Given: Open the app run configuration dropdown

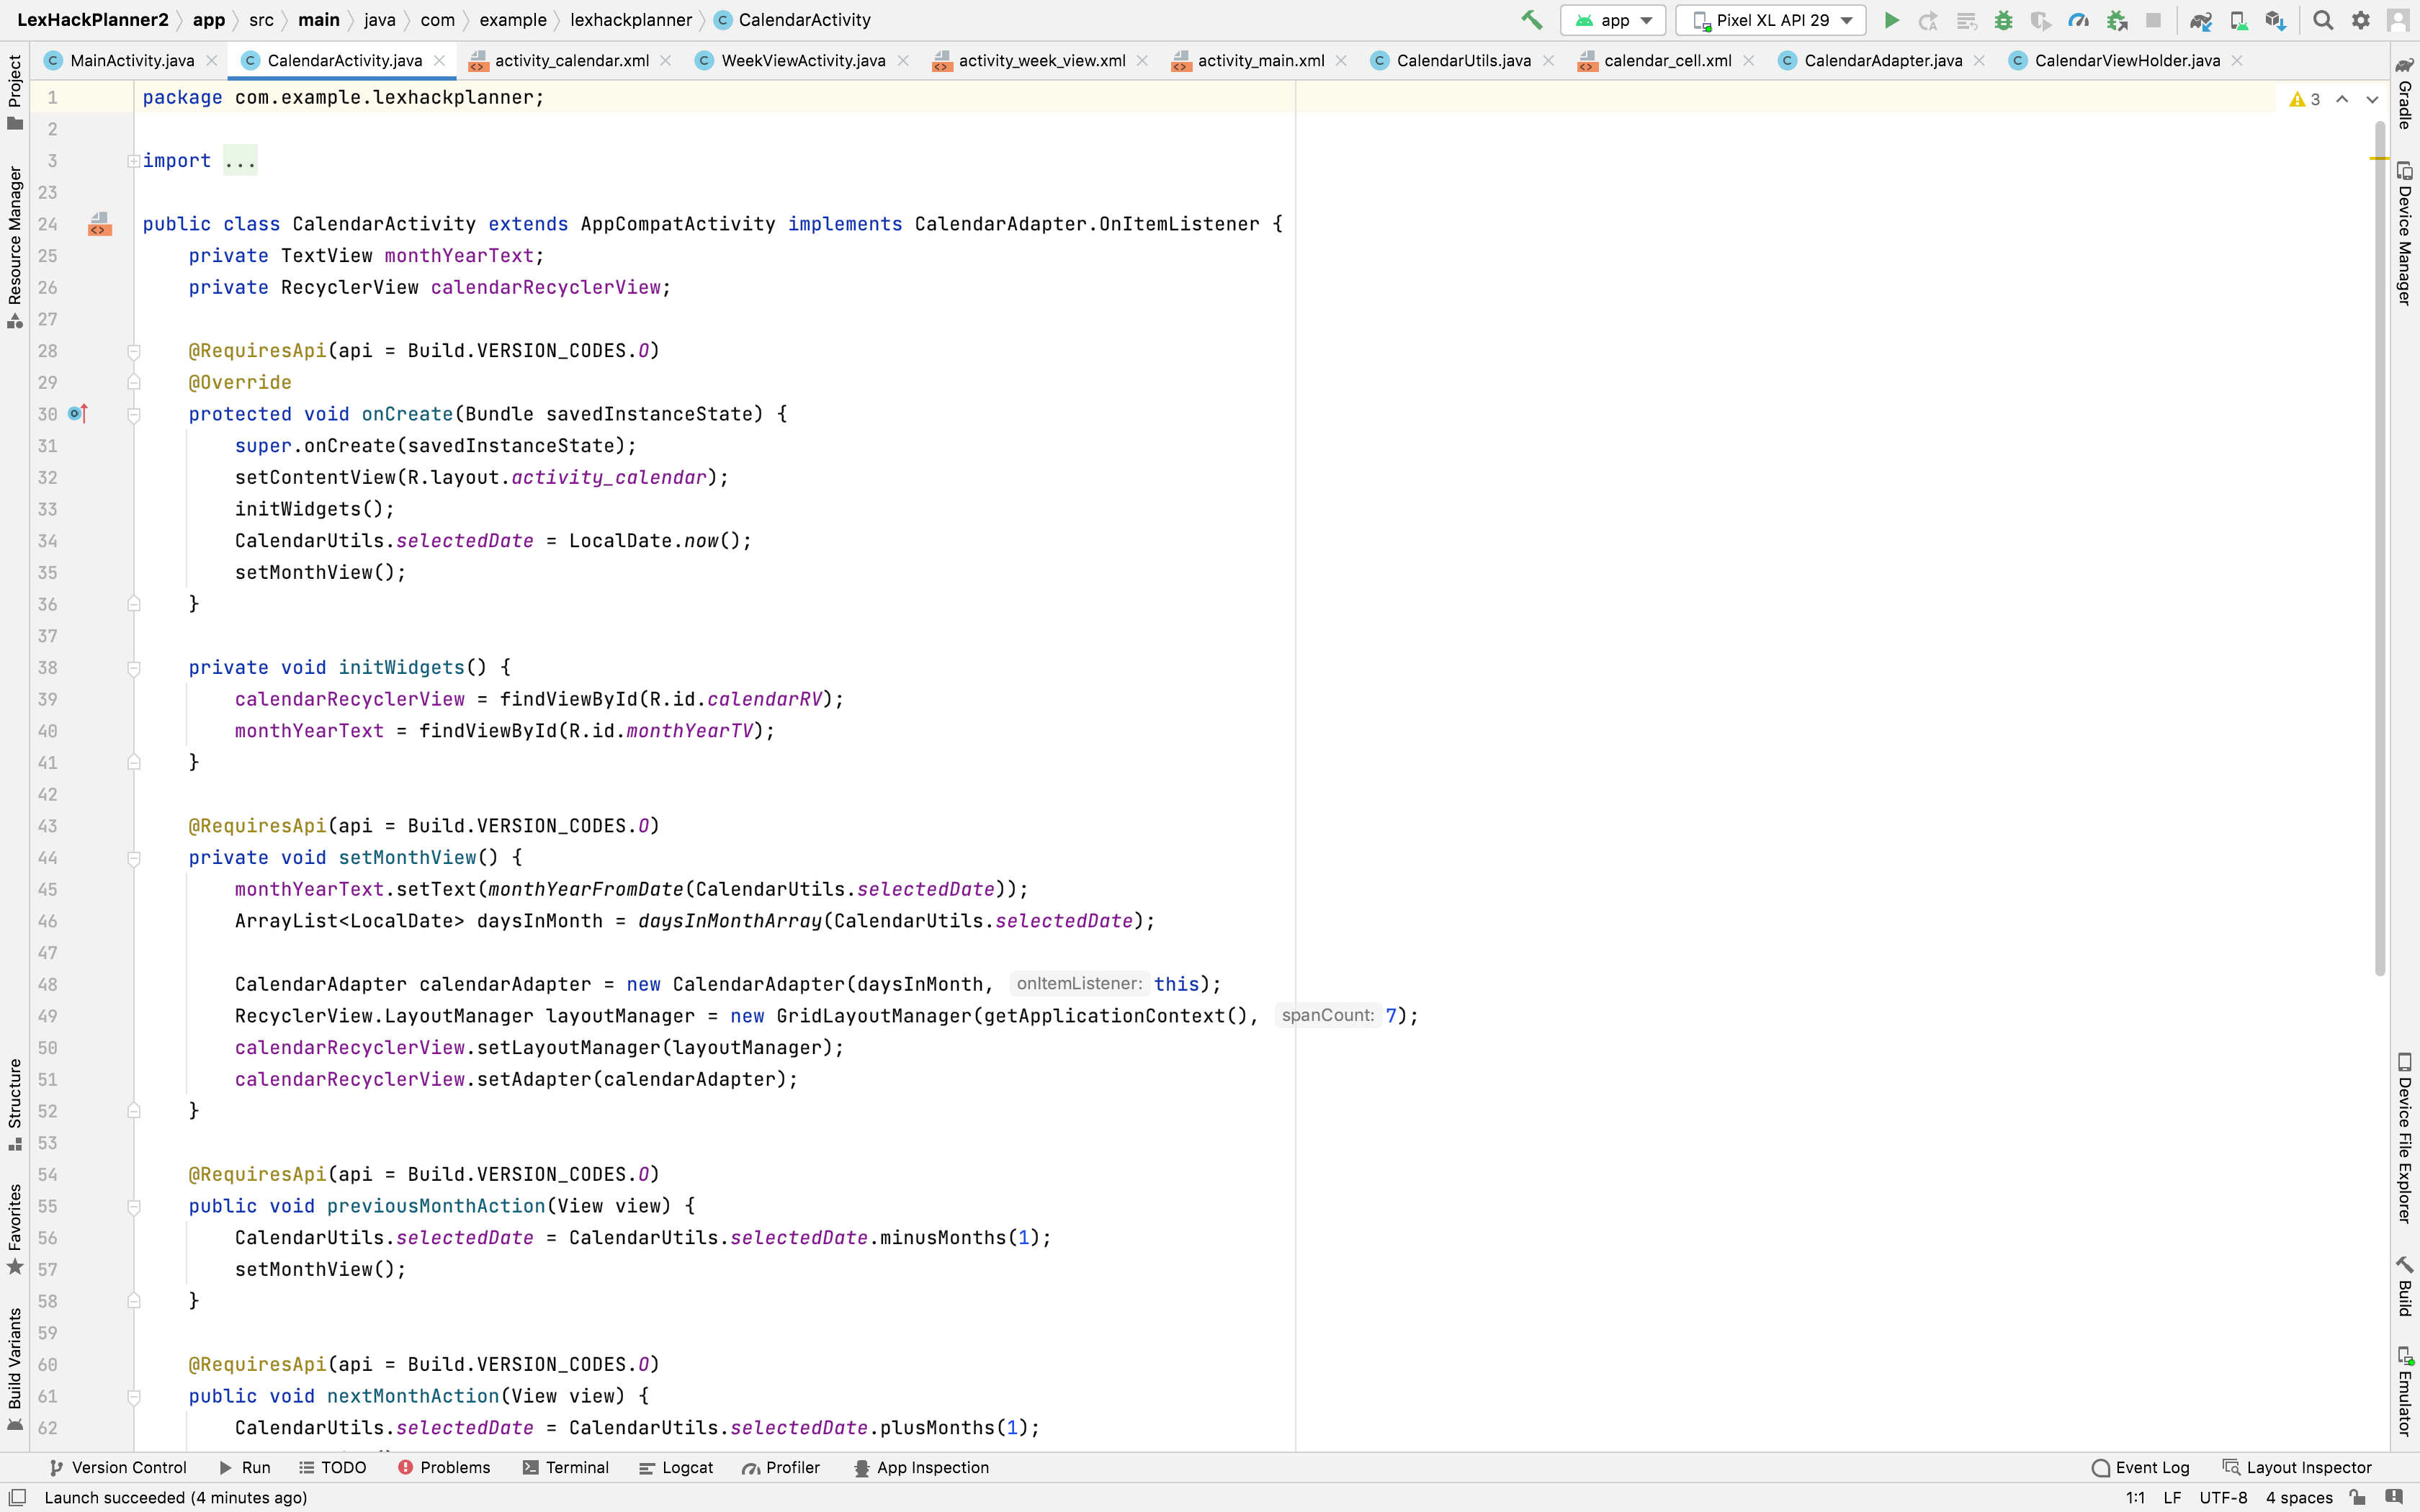Looking at the screenshot, I should pos(1613,20).
